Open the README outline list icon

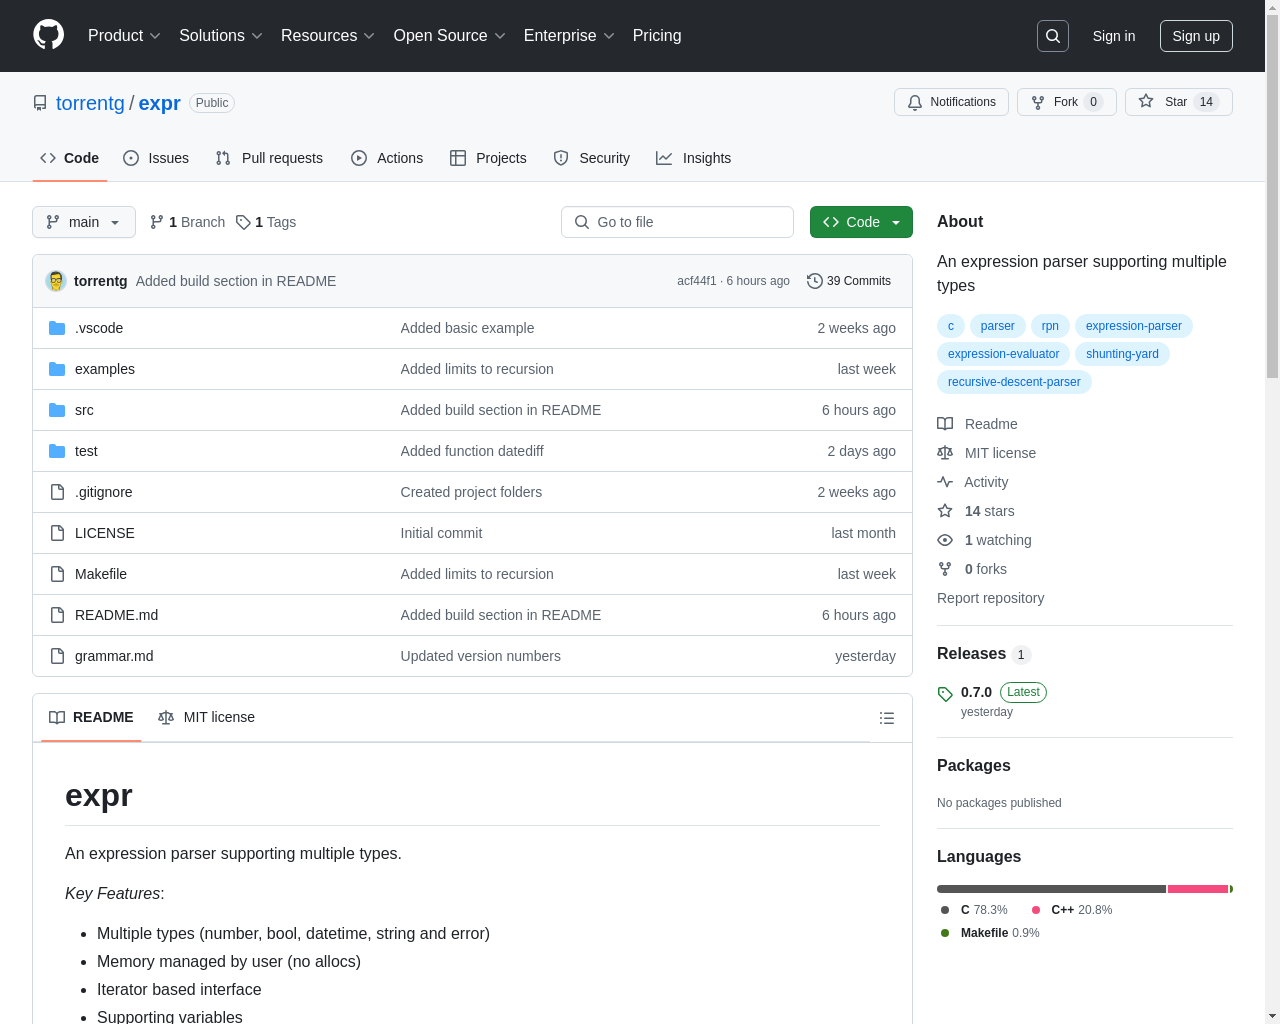887,718
